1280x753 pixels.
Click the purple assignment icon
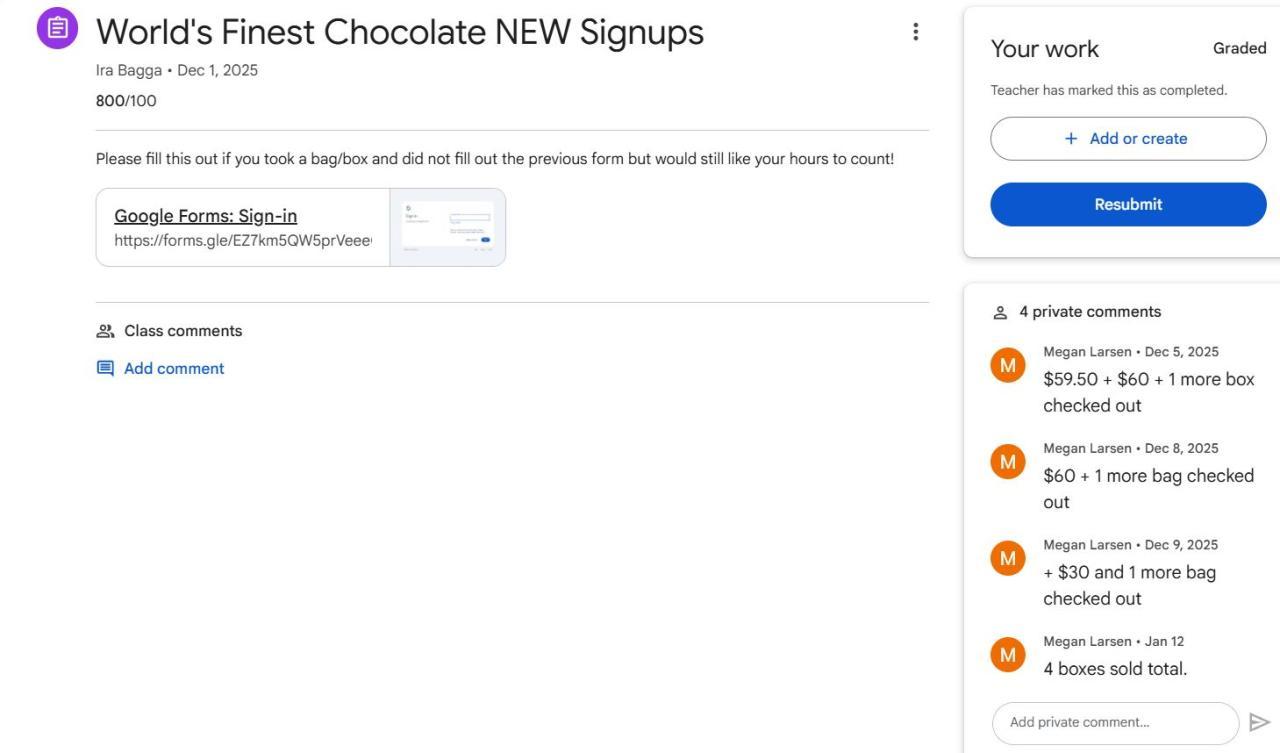pyautogui.click(x=57, y=28)
